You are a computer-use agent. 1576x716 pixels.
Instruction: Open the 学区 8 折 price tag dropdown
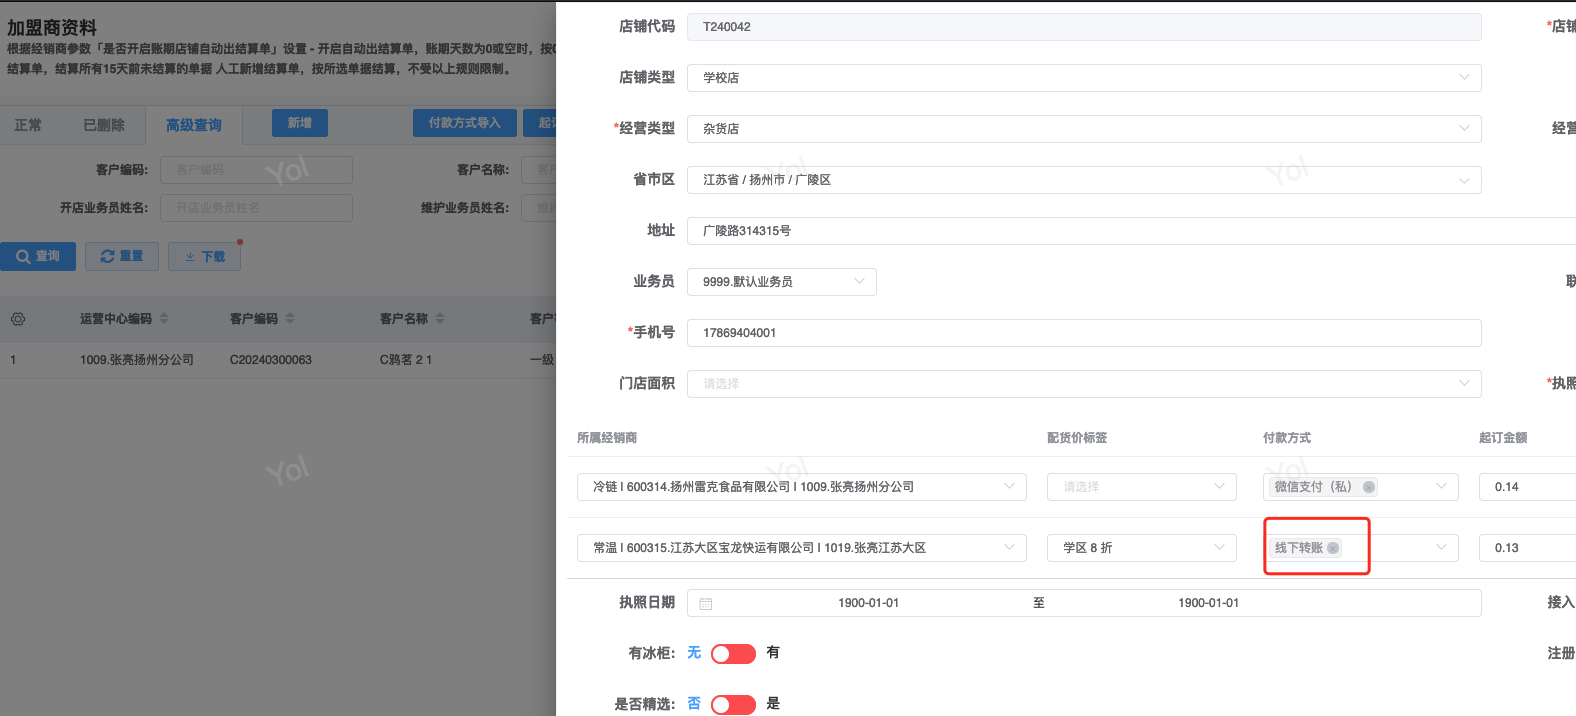(1142, 548)
